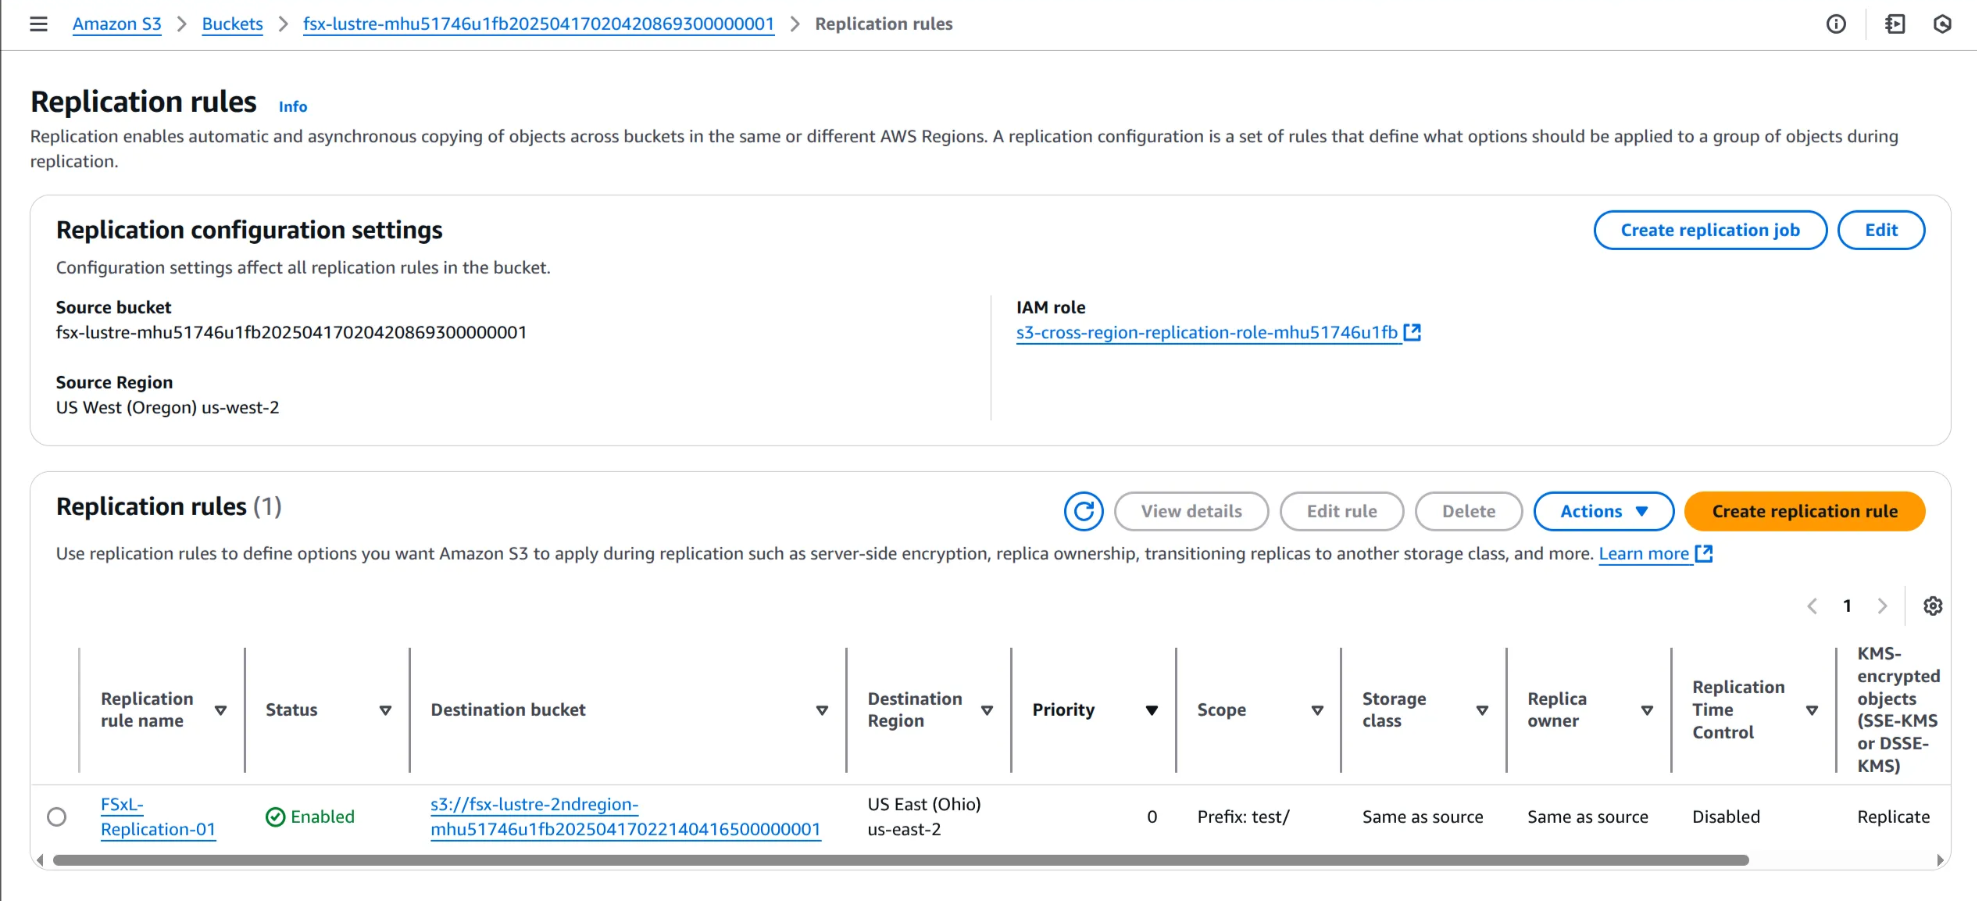Click 'Same as source' under Replica owner
The image size is (1977, 901).
point(1587,817)
